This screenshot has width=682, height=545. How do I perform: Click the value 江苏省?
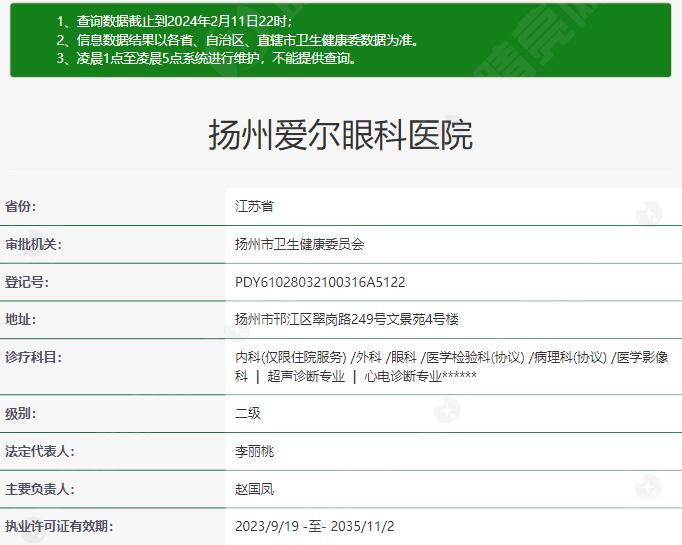[254, 206]
